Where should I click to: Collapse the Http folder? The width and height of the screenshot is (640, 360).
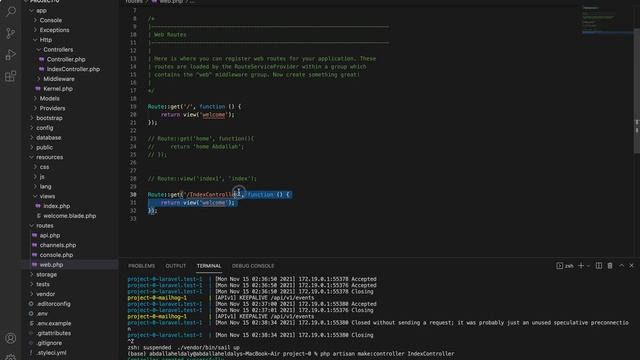[35, 40]
